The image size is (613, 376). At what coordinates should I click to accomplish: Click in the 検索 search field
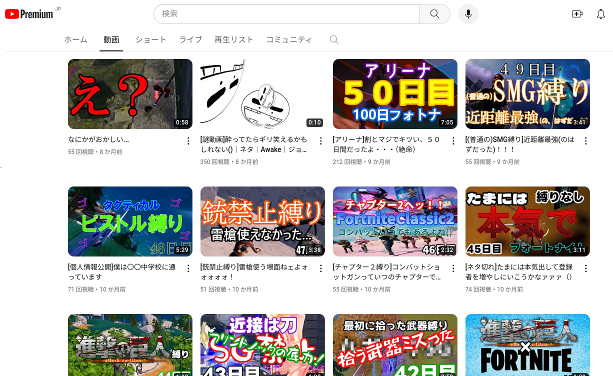tap(287, 14)
